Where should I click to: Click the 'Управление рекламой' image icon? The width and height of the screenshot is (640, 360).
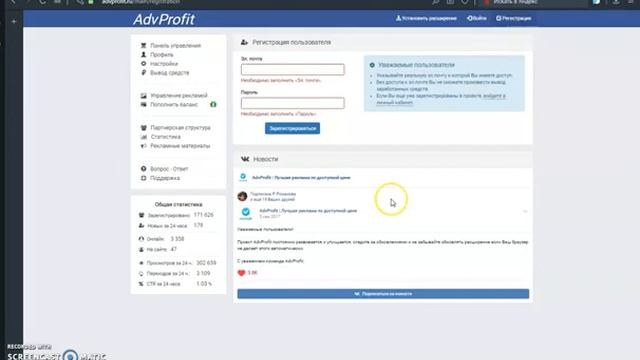pyautogui.click(x=143, y=96)
